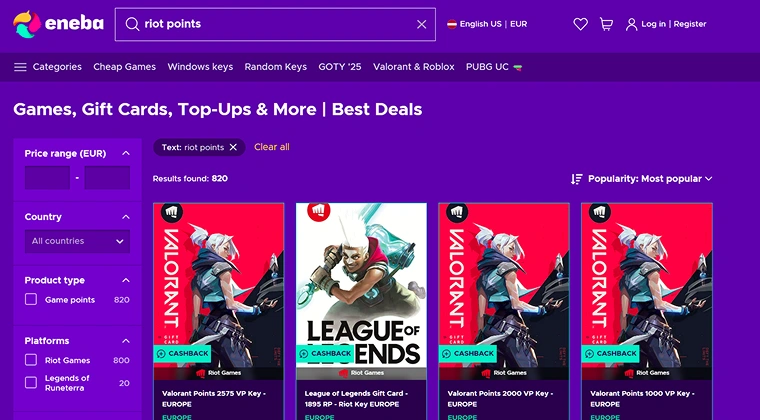
Task: Check the Game points checkbox
Action: click(31, 299)
